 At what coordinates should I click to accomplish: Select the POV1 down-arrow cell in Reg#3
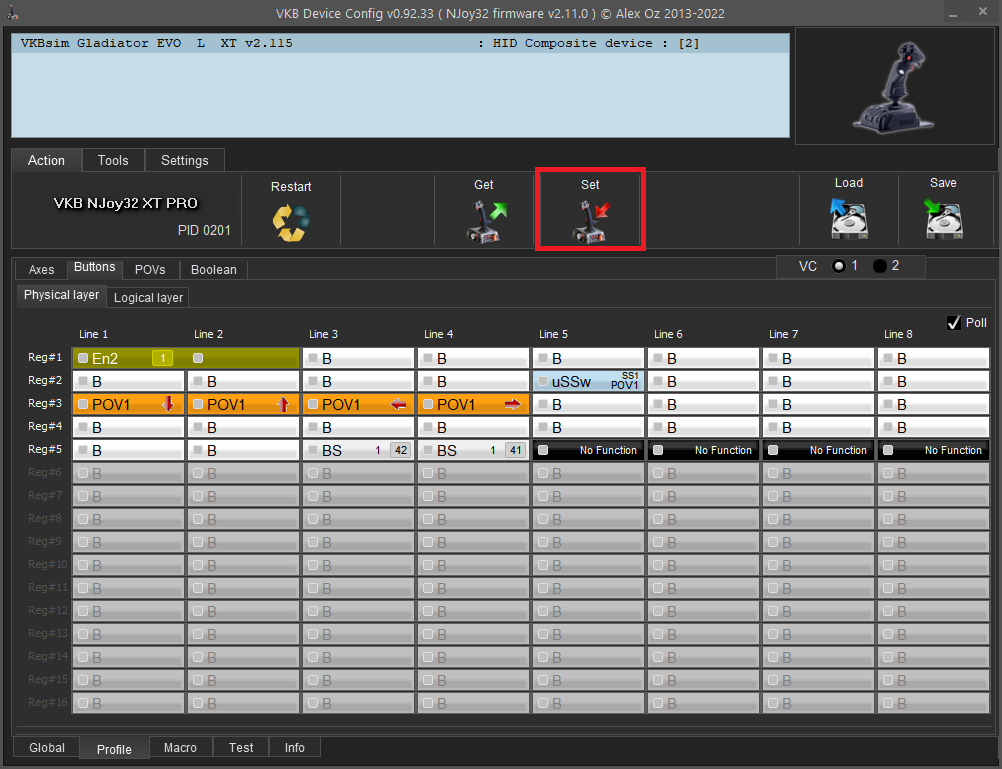[128, 405]
